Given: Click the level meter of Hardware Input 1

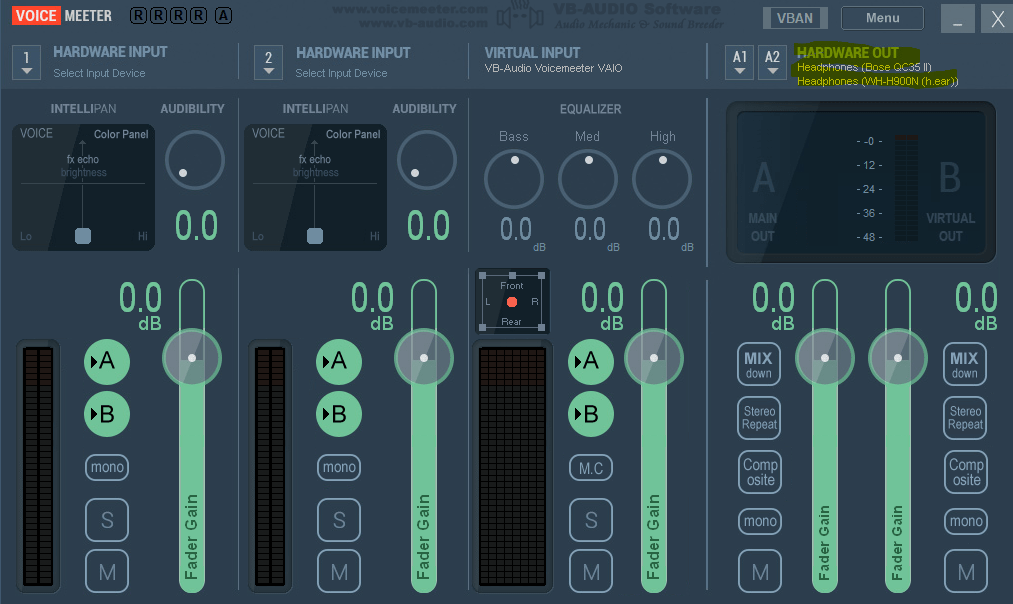Looking at the screenshot, I should pyautogui.click(x=38, y=466).
